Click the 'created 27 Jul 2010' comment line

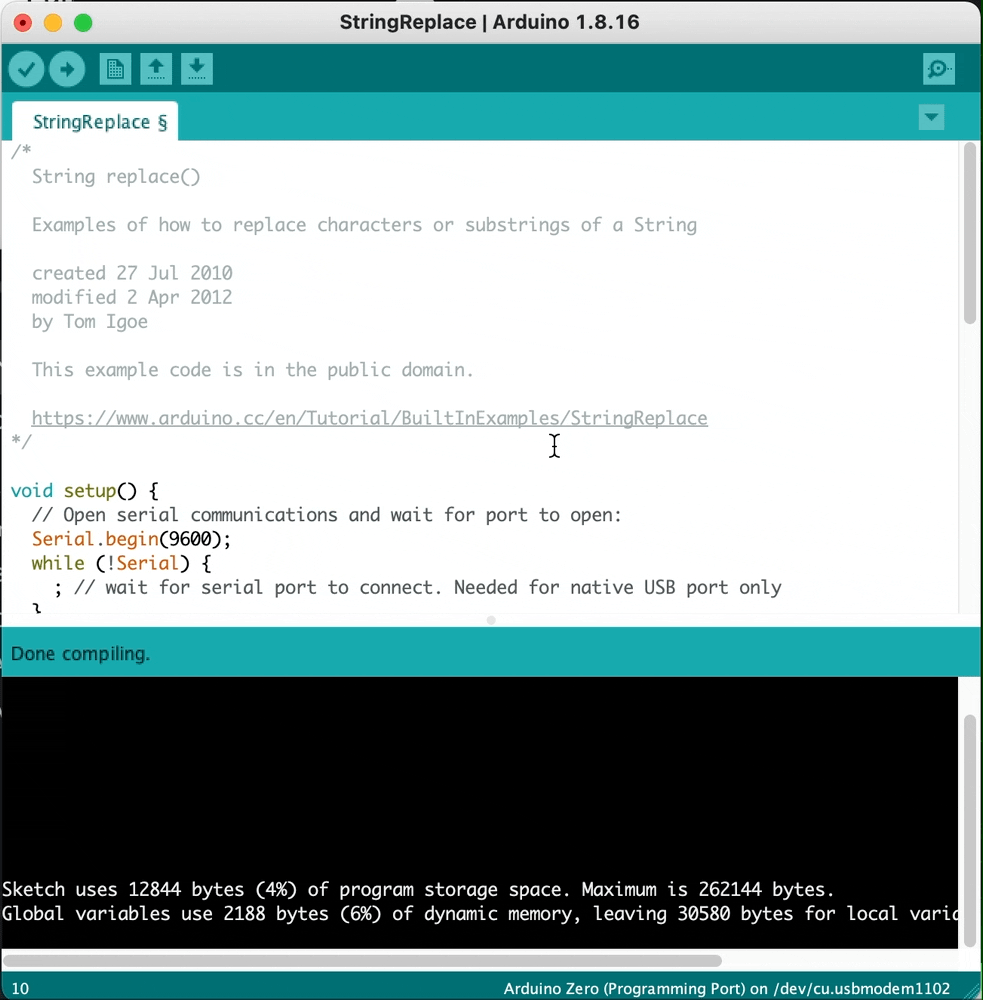[132, 273]
